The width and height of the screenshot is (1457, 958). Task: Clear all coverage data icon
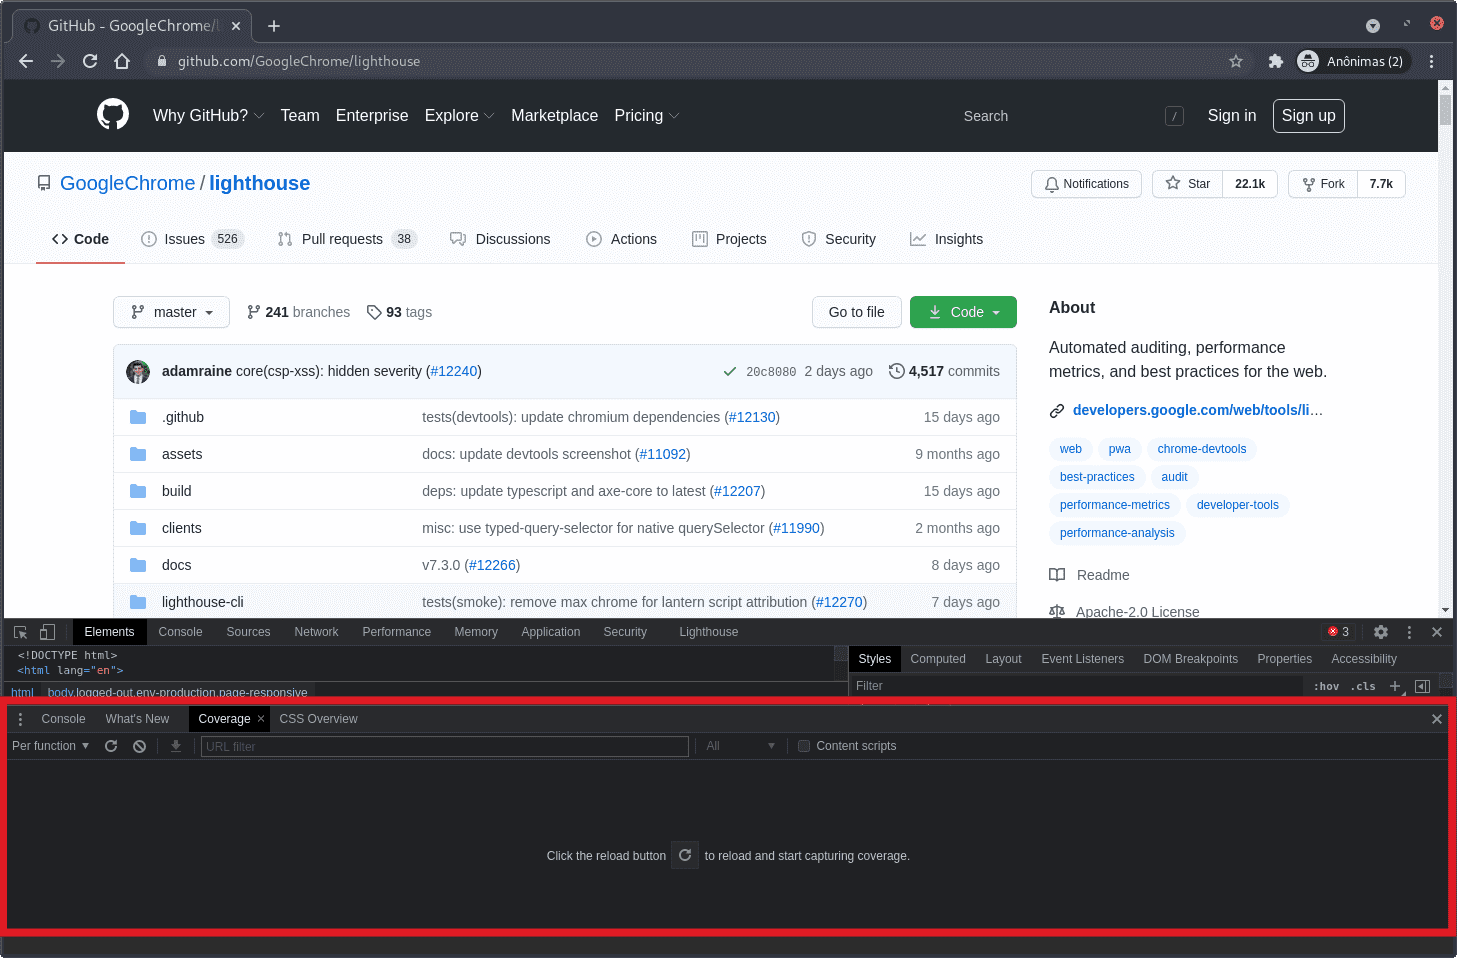140,746
